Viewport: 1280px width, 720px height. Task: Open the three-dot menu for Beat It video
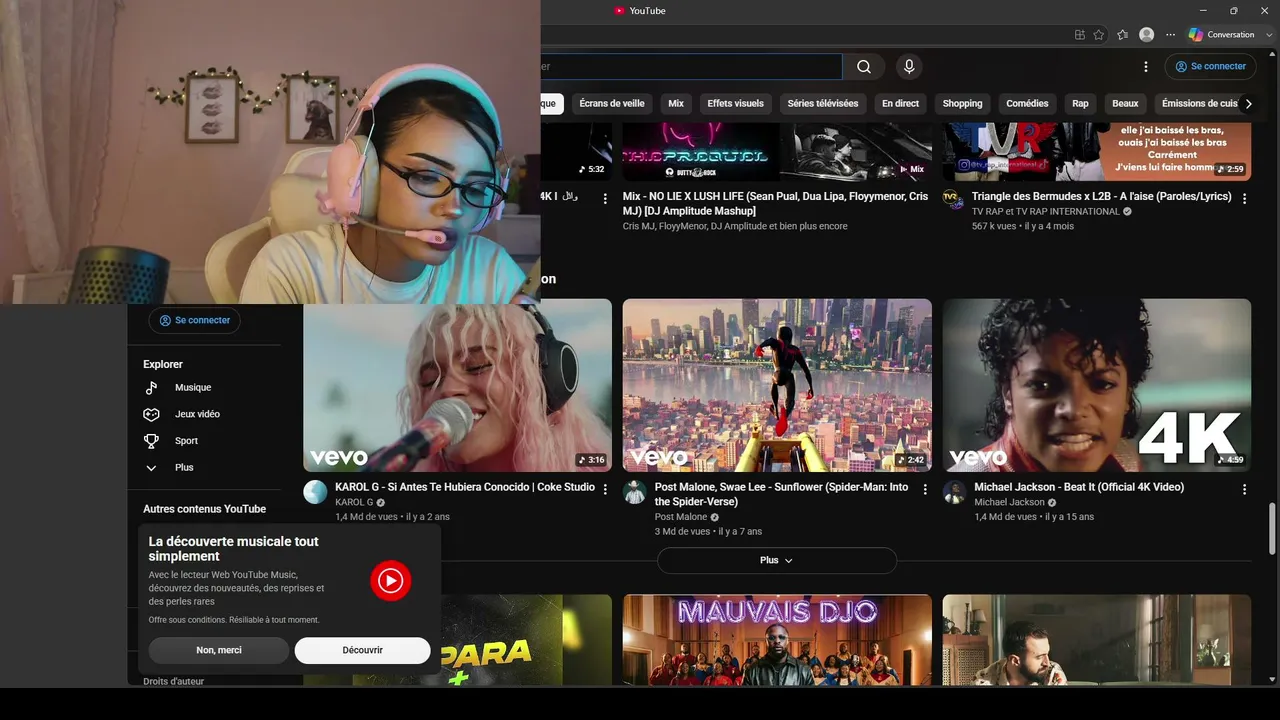1245,490
